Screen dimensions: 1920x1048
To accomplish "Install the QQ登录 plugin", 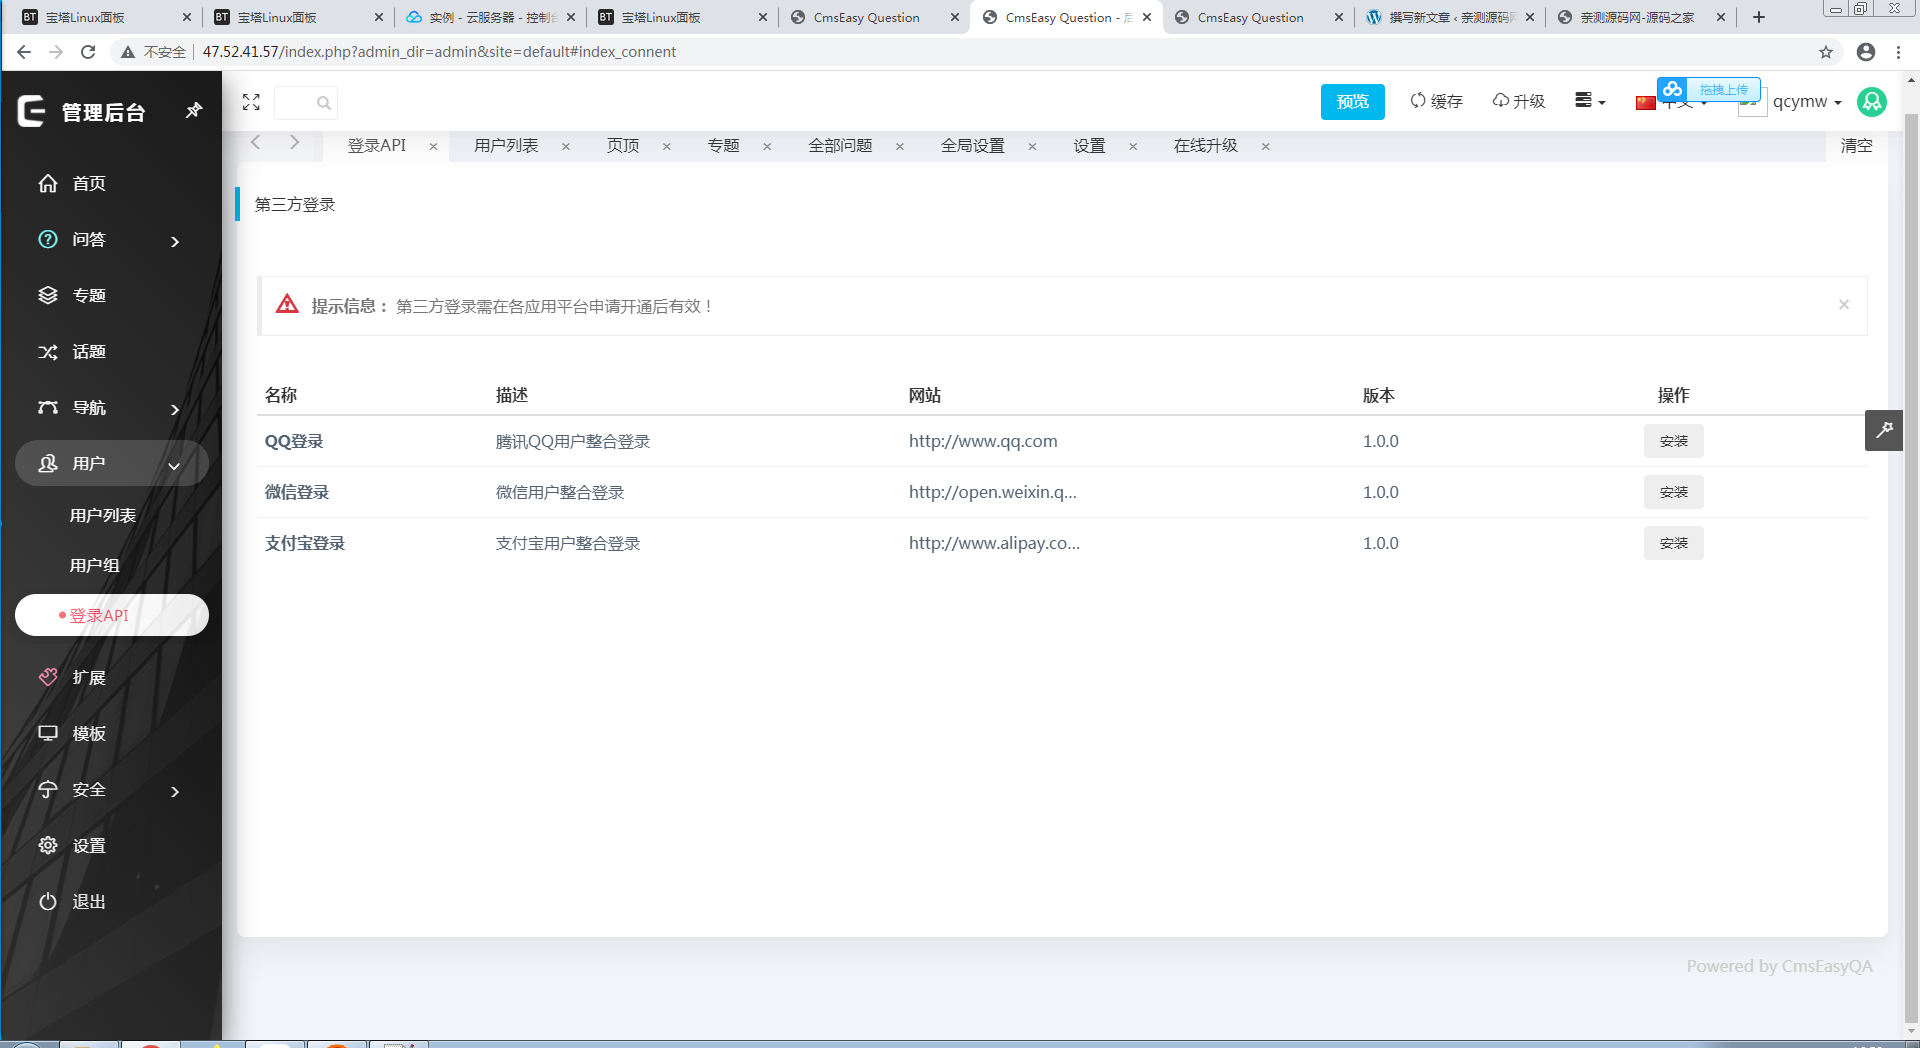I will (x=1673, y=441).
